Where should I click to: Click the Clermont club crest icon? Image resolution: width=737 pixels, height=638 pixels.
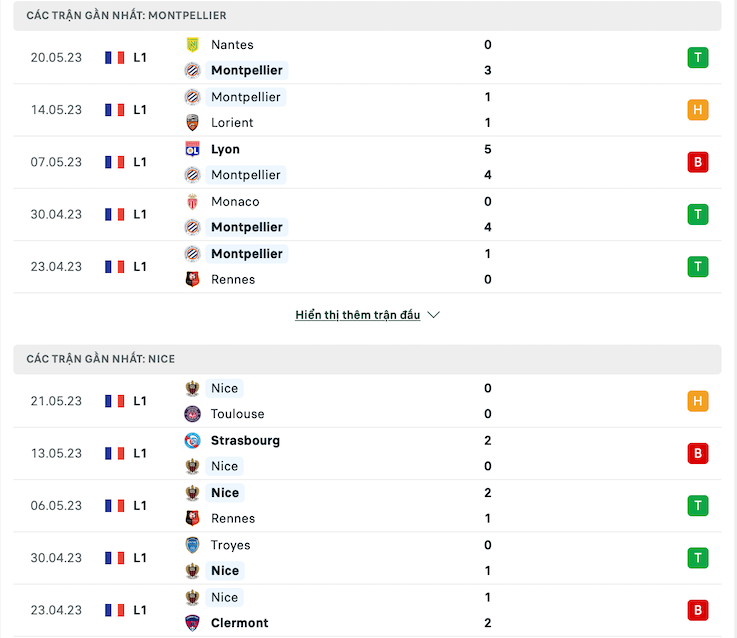(192, 623)
